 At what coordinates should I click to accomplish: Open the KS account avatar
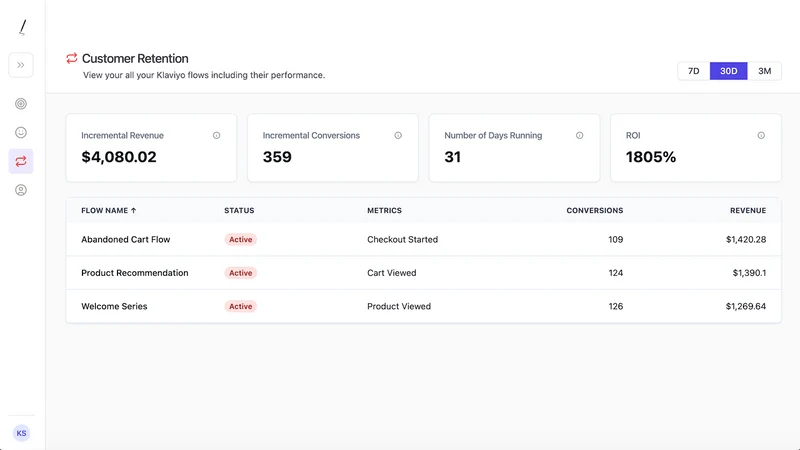point(21,433)
